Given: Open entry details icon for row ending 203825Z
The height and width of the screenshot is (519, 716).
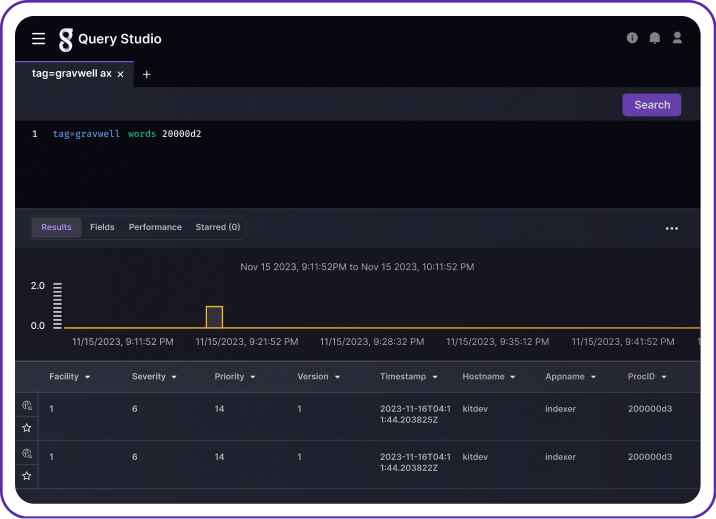Looking at the screenshot, I should point(27,405).
